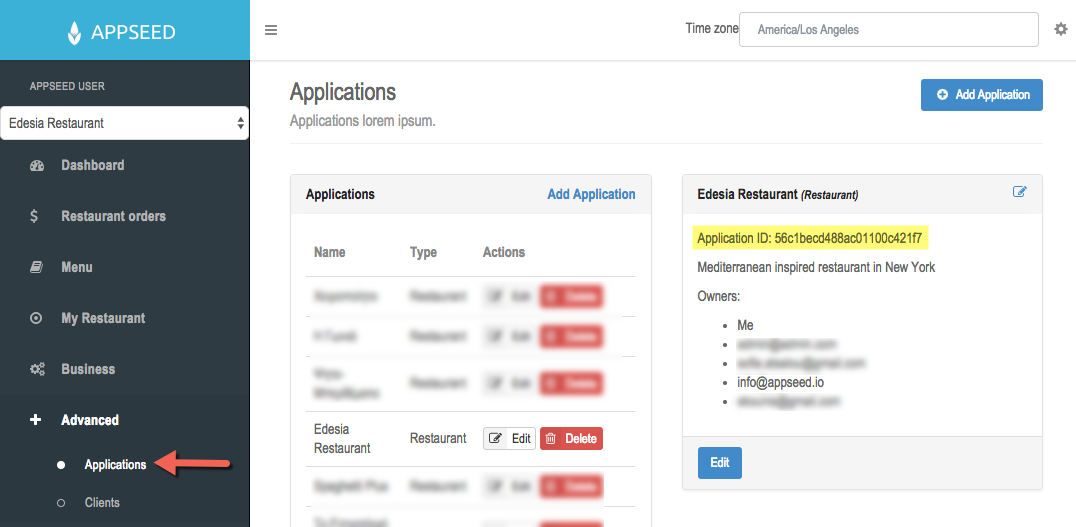Image resolution: width=1076 pixels, height=527 pixels.
Task: Open the settings gear icon
Action: [x=1061, y=30]
